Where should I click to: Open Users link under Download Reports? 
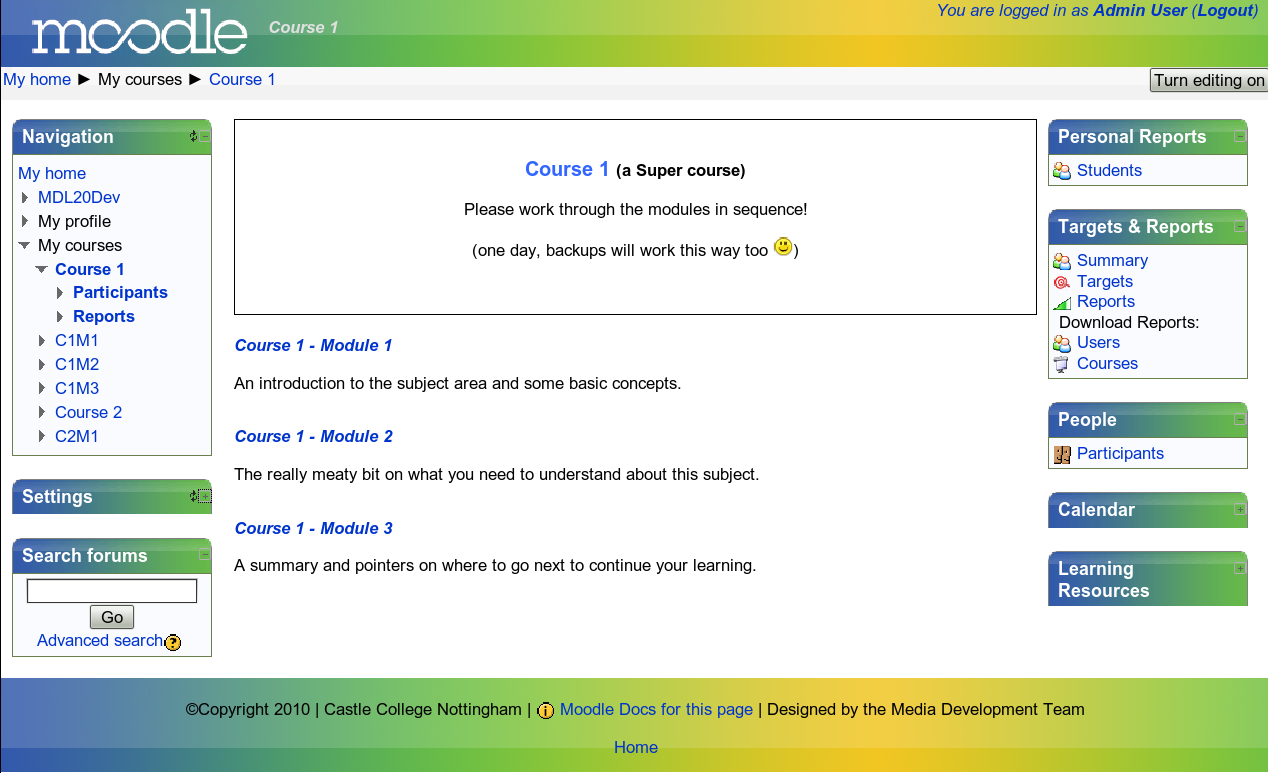point(1098,343)
